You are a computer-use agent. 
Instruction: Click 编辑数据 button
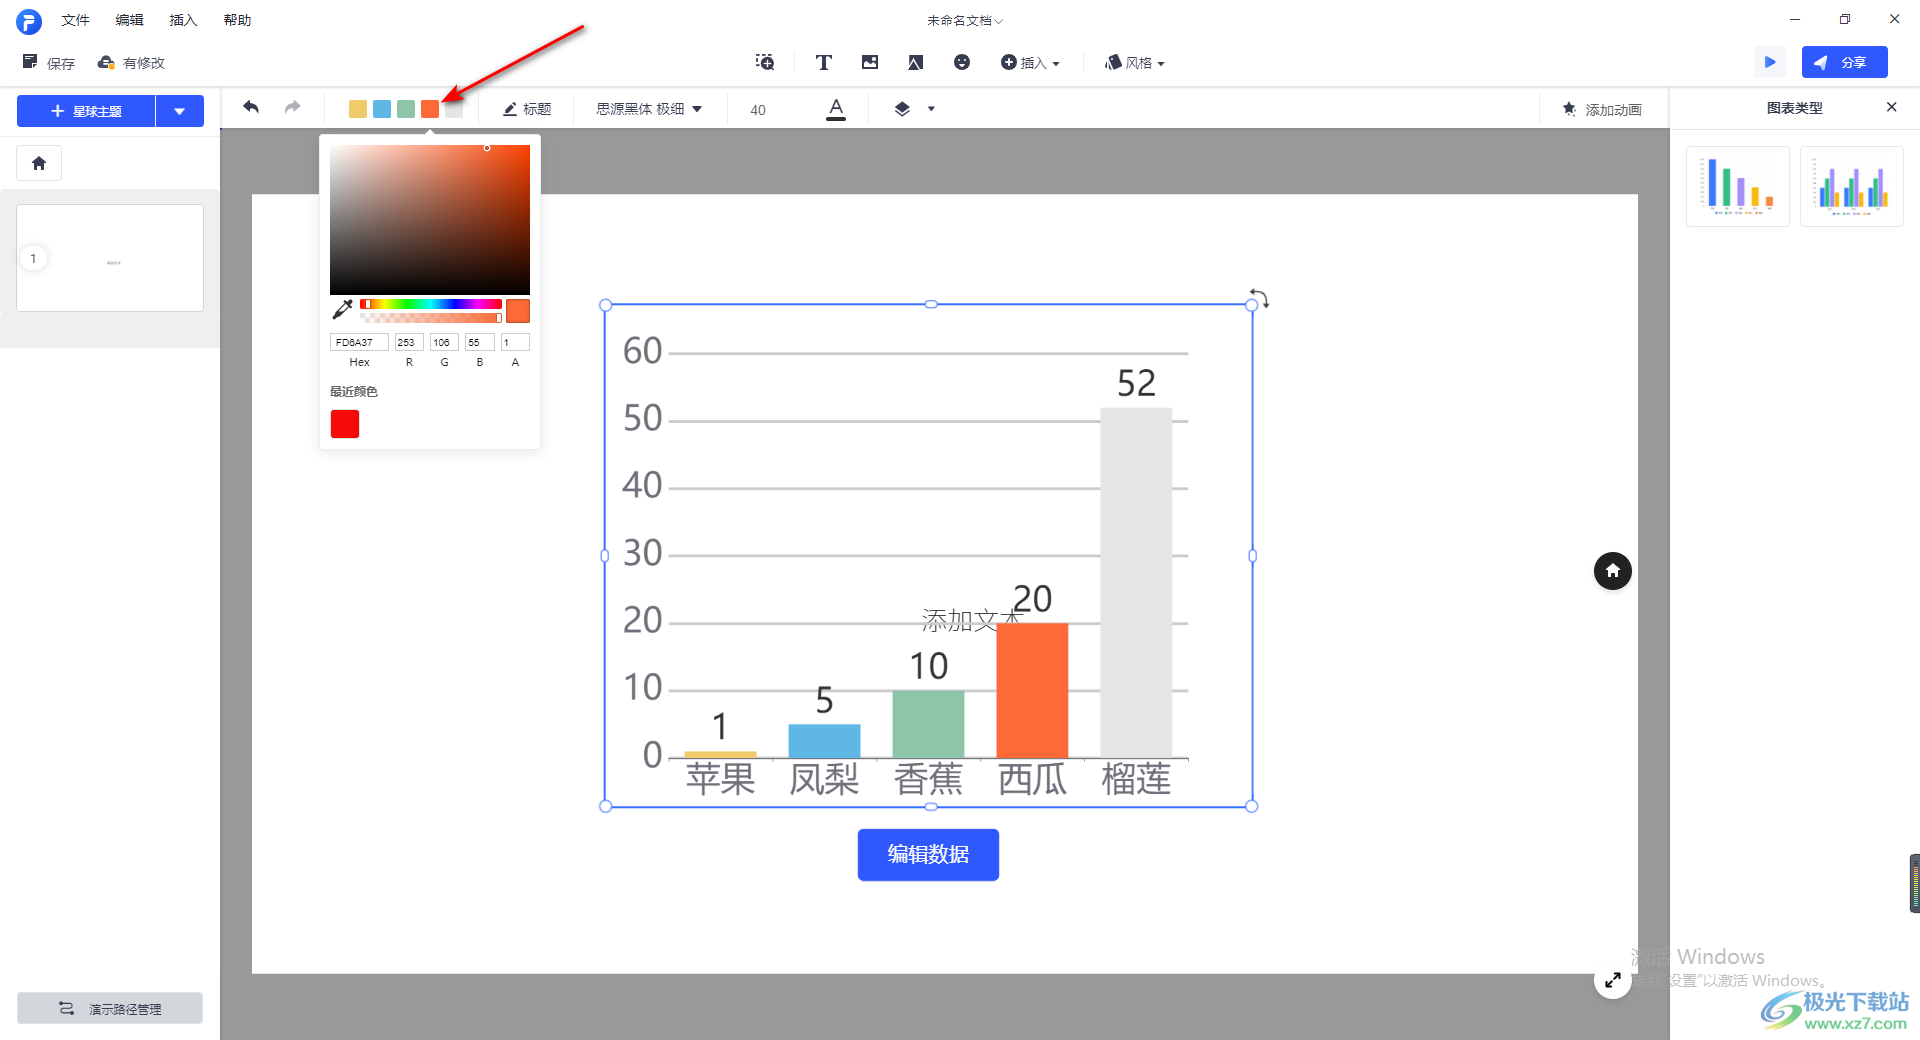[928, 854]
